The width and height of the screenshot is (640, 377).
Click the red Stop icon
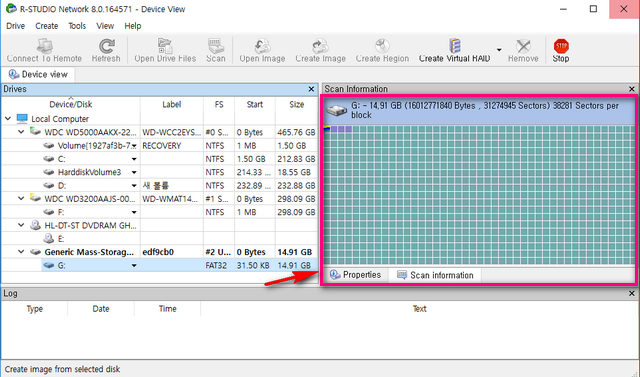pyautogui.click(x=561, y=46)
